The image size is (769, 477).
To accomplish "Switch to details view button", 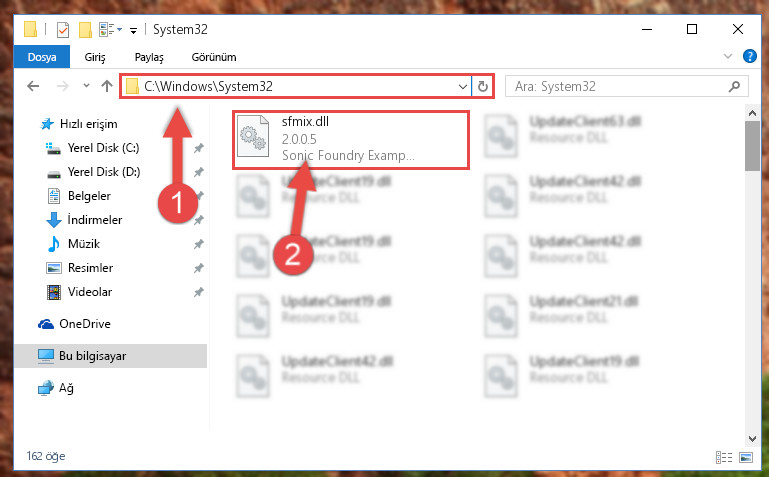I will (x=724, y=457).
